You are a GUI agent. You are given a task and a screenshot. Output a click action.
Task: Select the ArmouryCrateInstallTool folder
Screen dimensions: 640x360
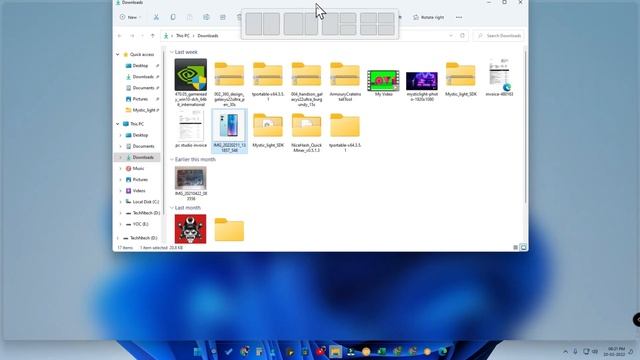point(345,82)
